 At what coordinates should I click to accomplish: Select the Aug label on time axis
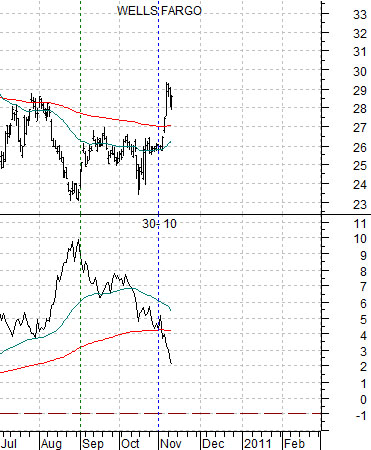tap(51, 444)
